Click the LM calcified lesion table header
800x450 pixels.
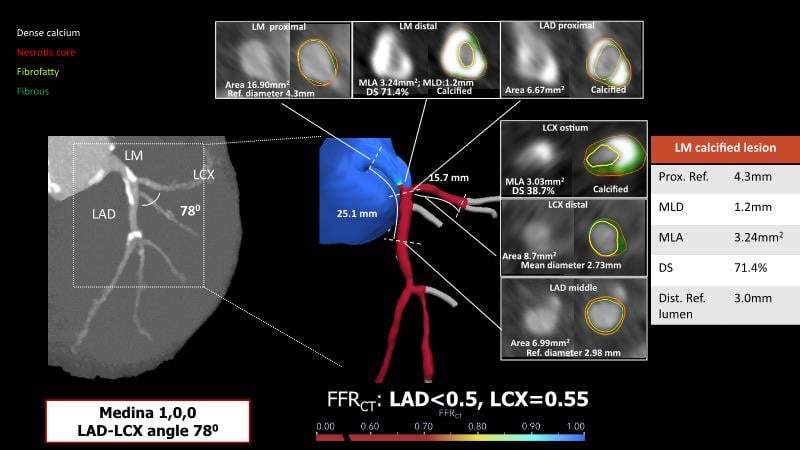[725, 148]
